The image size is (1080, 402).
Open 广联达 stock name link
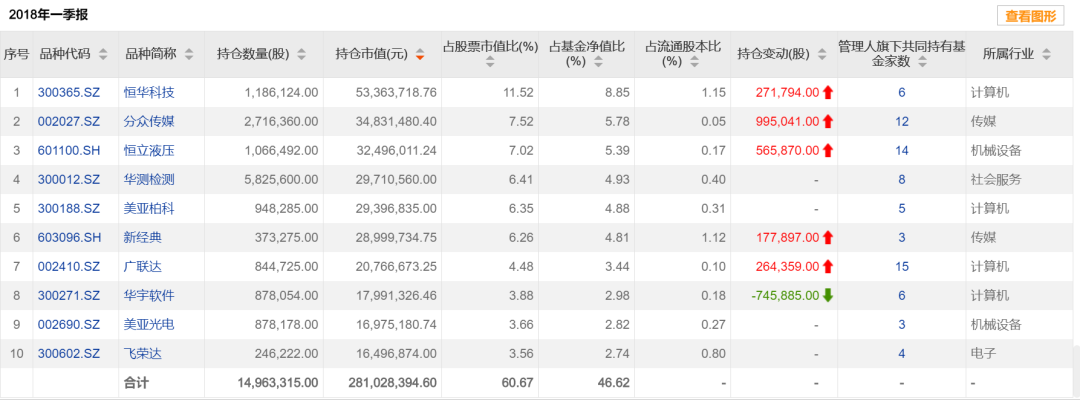pos(143,266)
